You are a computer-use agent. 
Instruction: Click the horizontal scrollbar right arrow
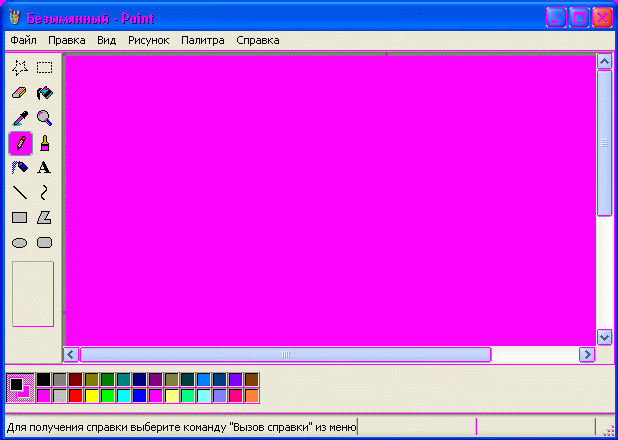[587, 354]
